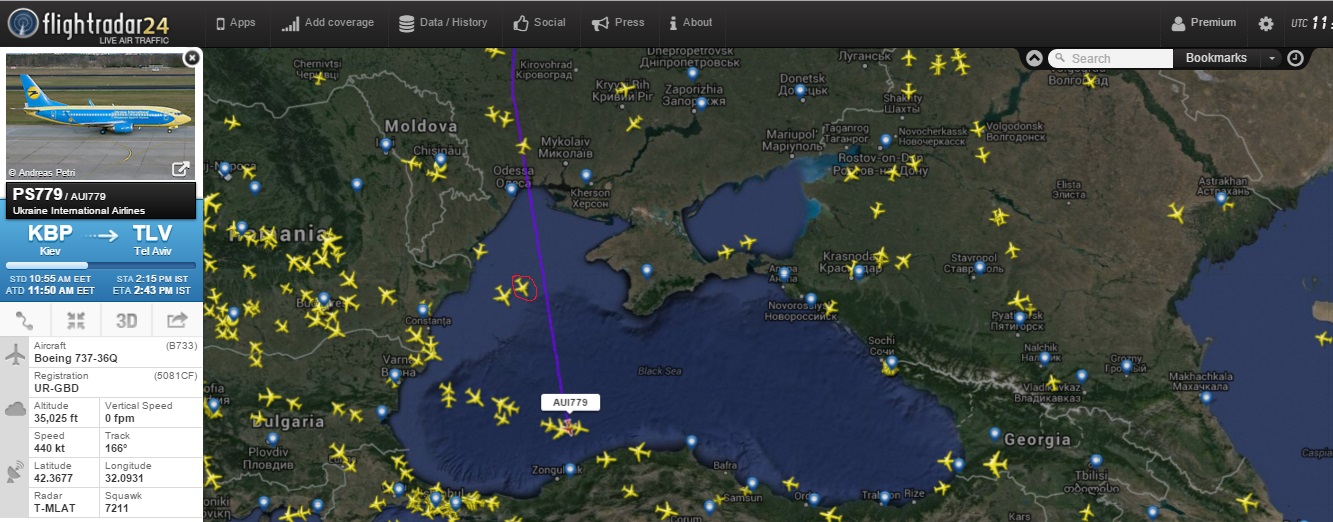Click the Add coverage link
The image size is (1333, 522).
[328, 22]
